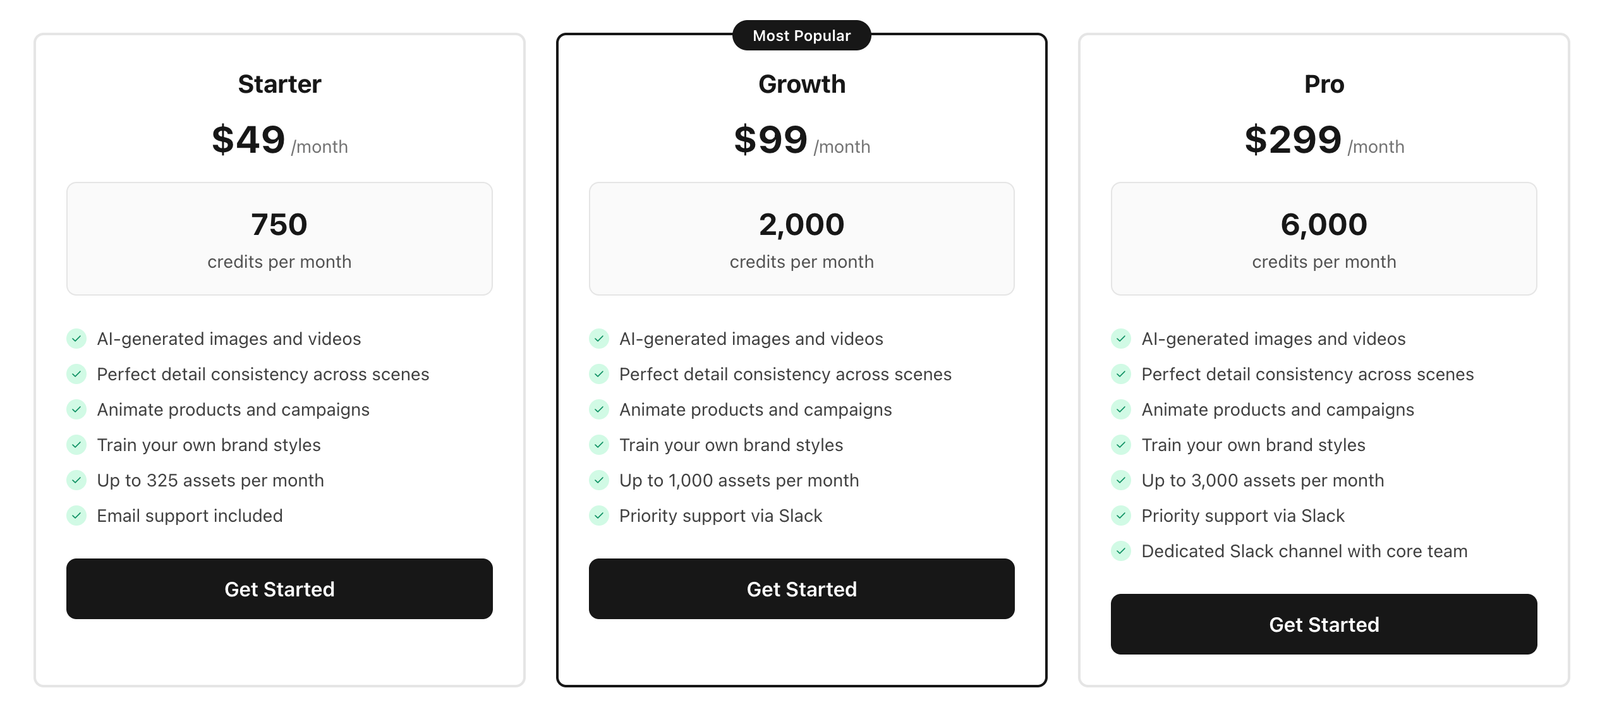Click the checkmark beside Animate products on Growth
The image size is (1600, 710).
[599, 410]
